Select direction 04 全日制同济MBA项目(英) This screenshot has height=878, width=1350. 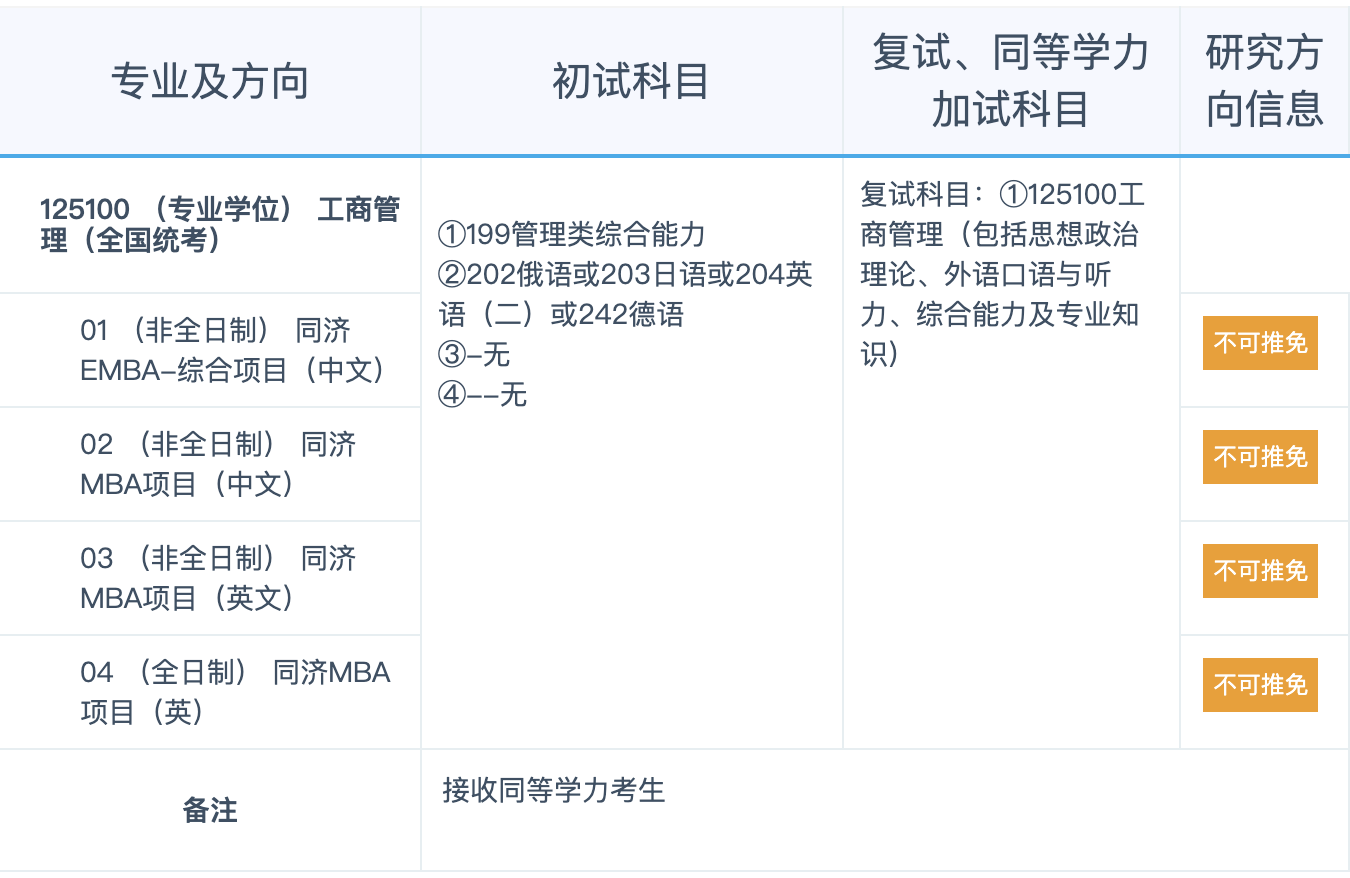tap(235, 692)
